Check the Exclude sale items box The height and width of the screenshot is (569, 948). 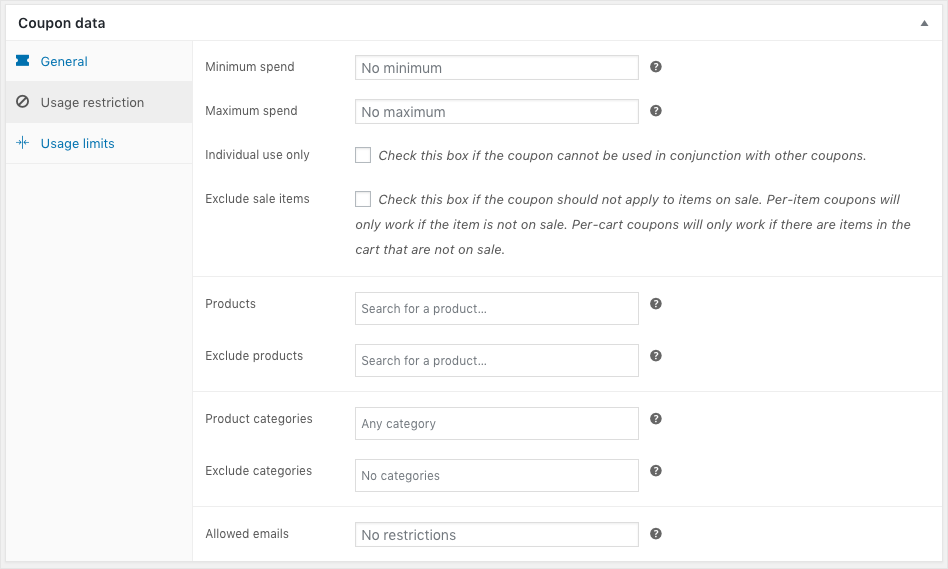point(363,199)
